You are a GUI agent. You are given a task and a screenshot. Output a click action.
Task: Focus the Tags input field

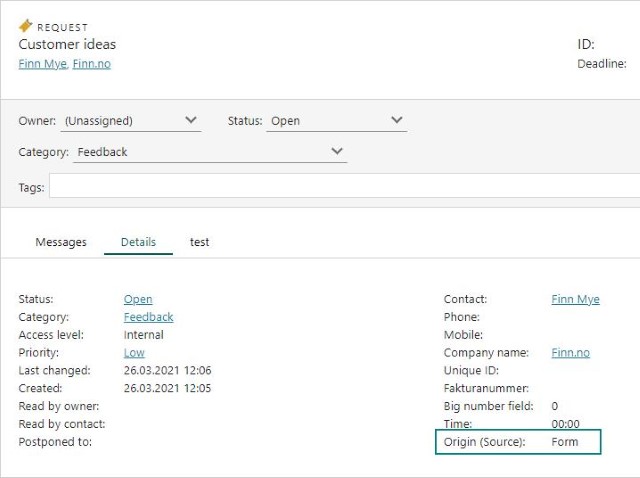344,186
